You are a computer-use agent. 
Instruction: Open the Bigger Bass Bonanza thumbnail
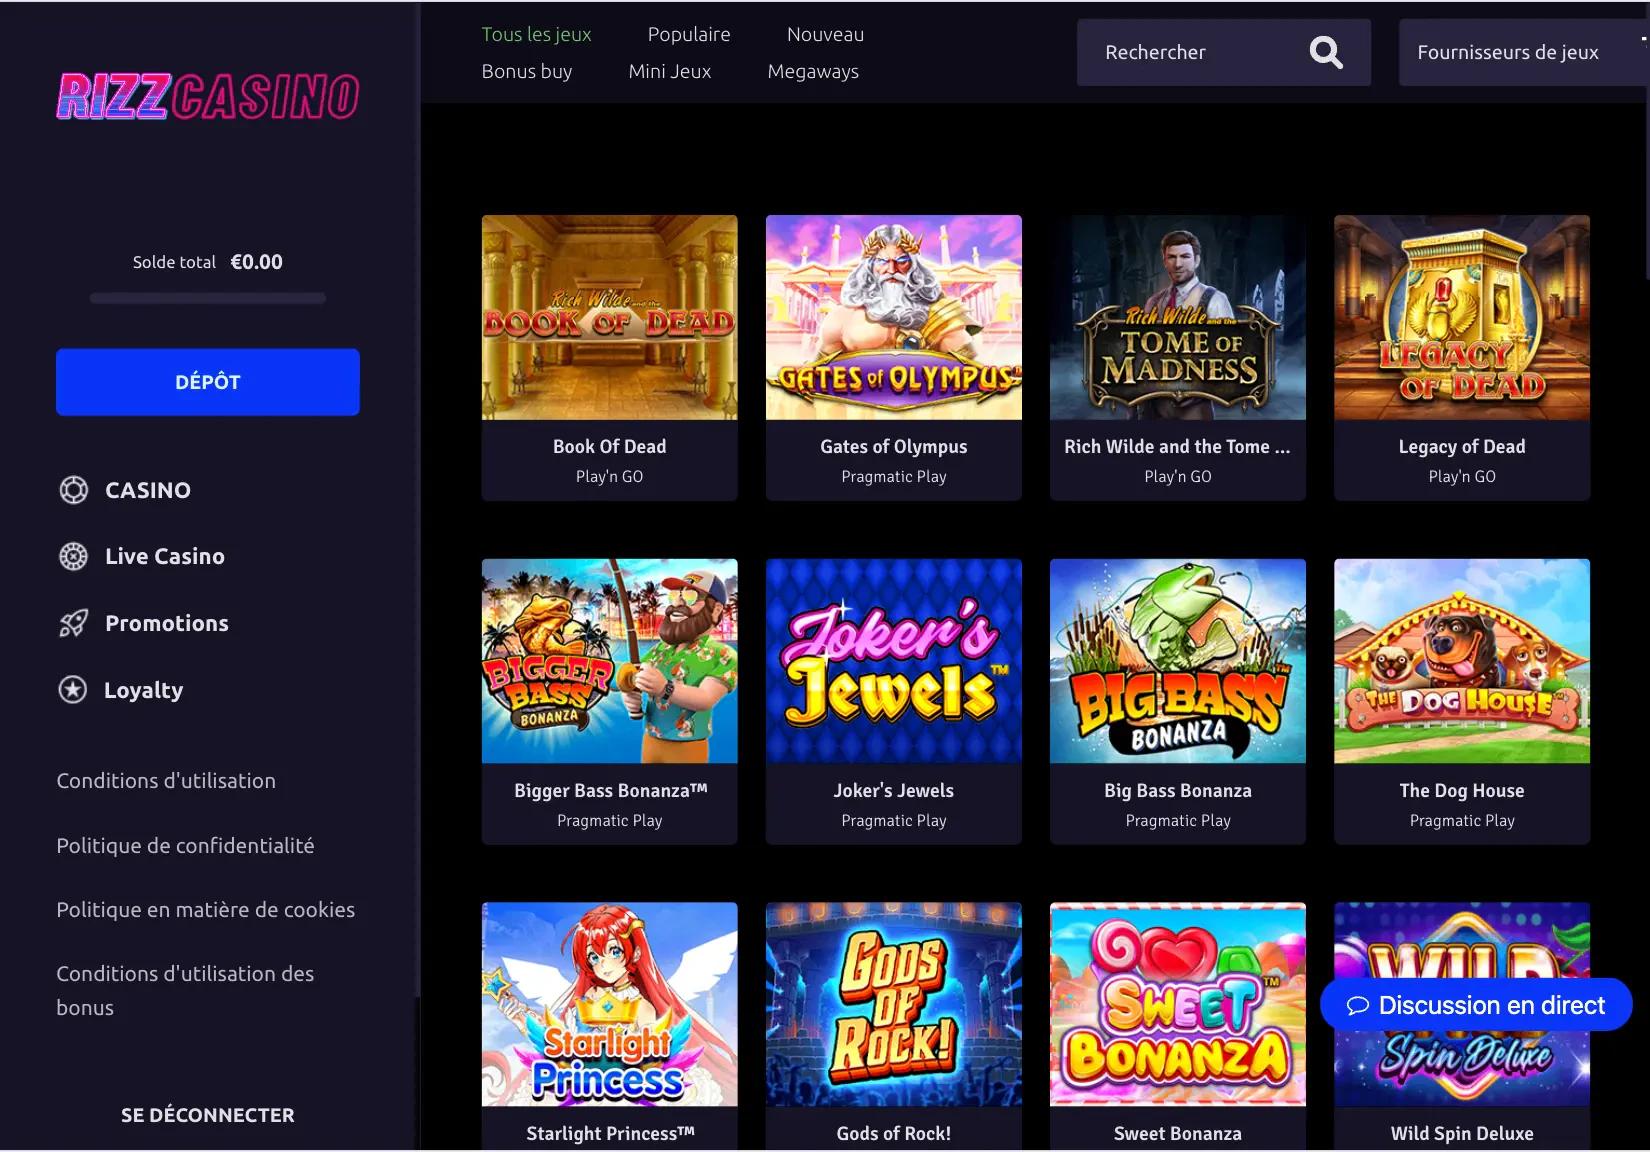coord(610,661)
